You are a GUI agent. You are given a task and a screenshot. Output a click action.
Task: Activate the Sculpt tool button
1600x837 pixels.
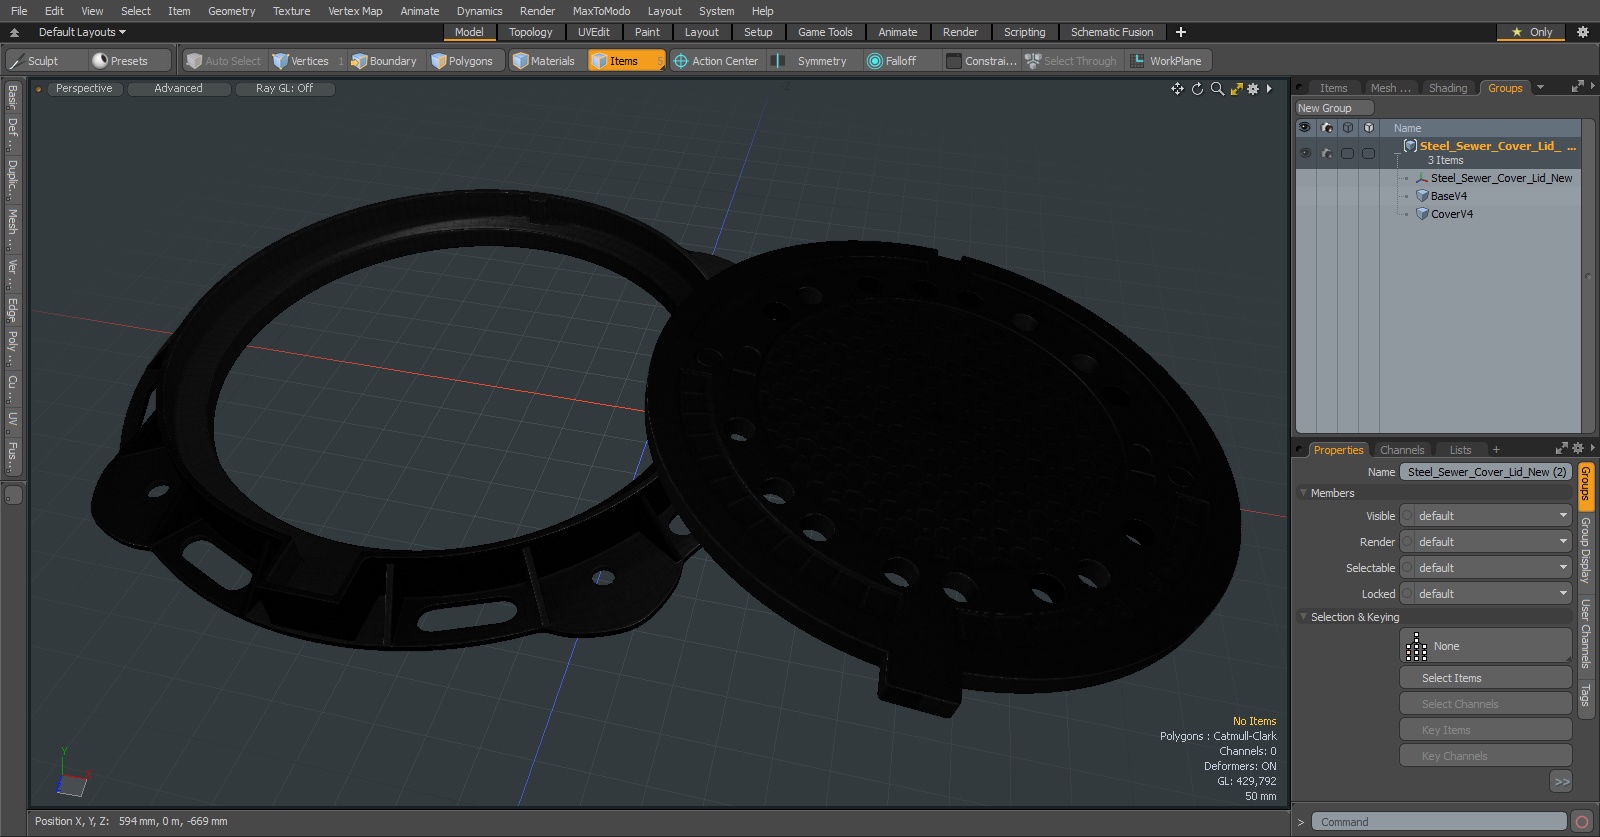35,61
